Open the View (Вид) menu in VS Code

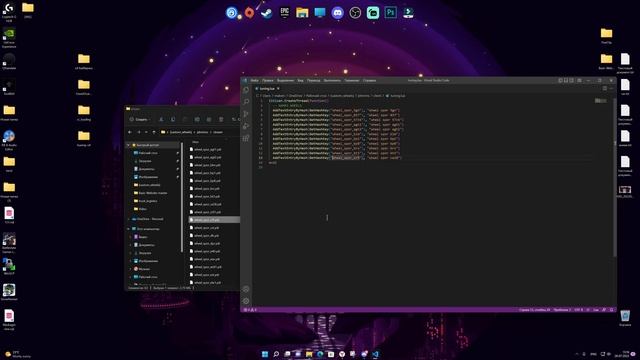tap(300, 80)
